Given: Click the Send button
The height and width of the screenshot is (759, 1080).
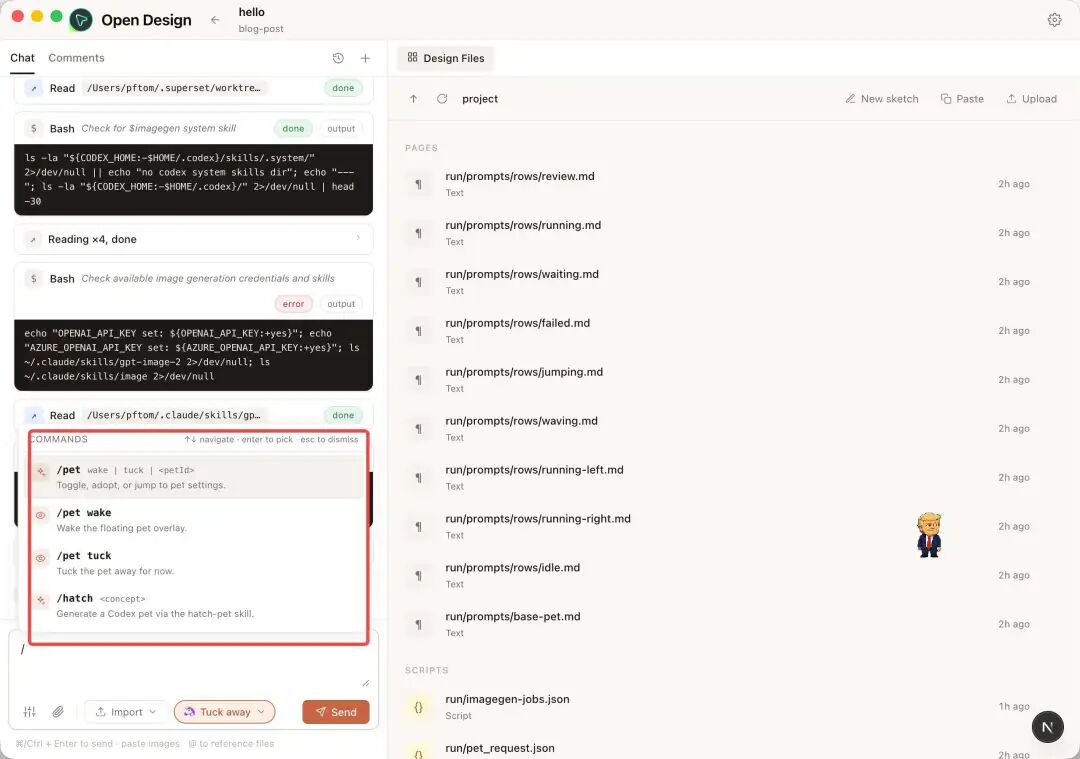Looking at the screenshot, I should (335, 711).
